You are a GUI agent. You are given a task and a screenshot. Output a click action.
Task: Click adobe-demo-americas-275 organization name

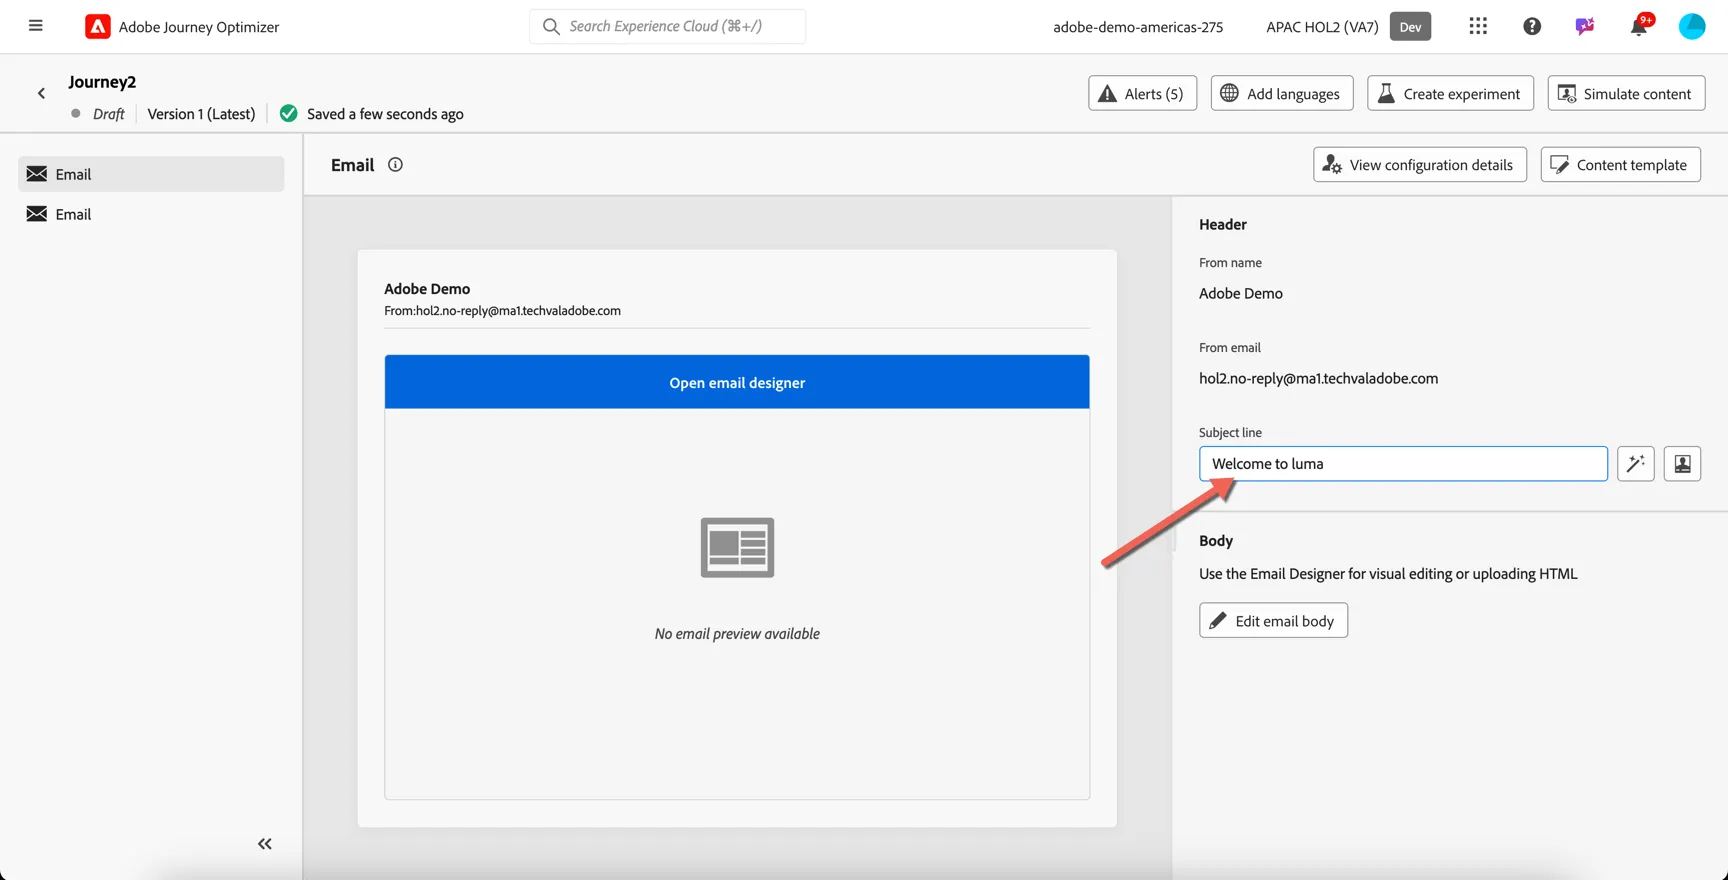1138,27
